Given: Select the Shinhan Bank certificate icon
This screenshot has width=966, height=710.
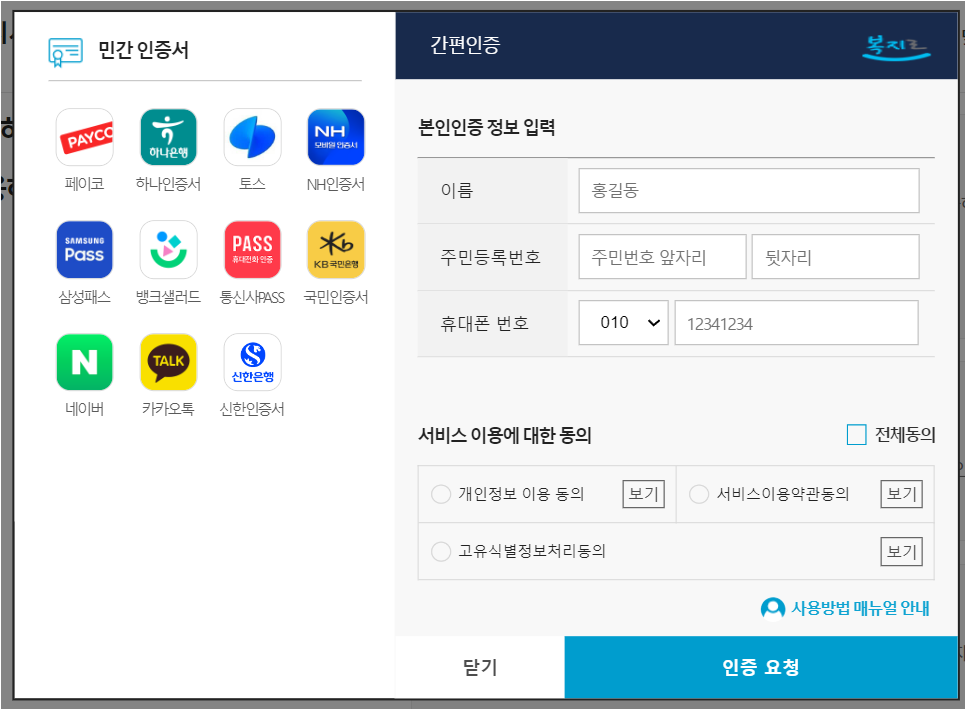Looking at the screenshot, I should click(253, 362).
